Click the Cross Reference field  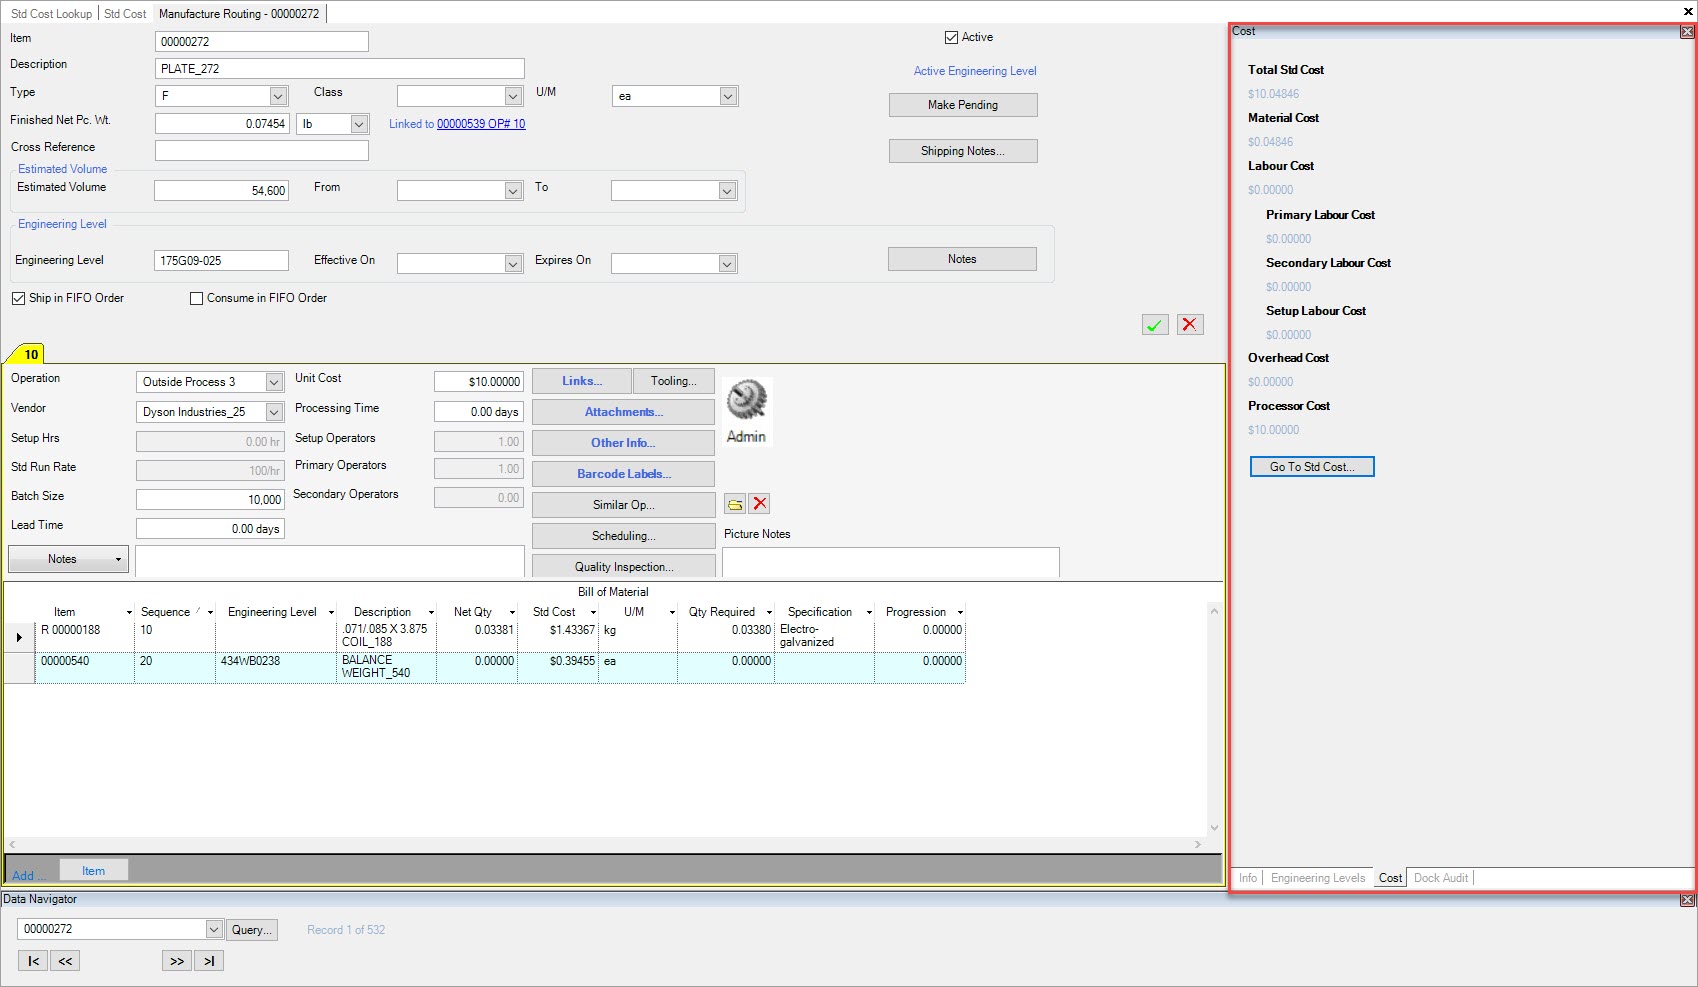point(262,151)
